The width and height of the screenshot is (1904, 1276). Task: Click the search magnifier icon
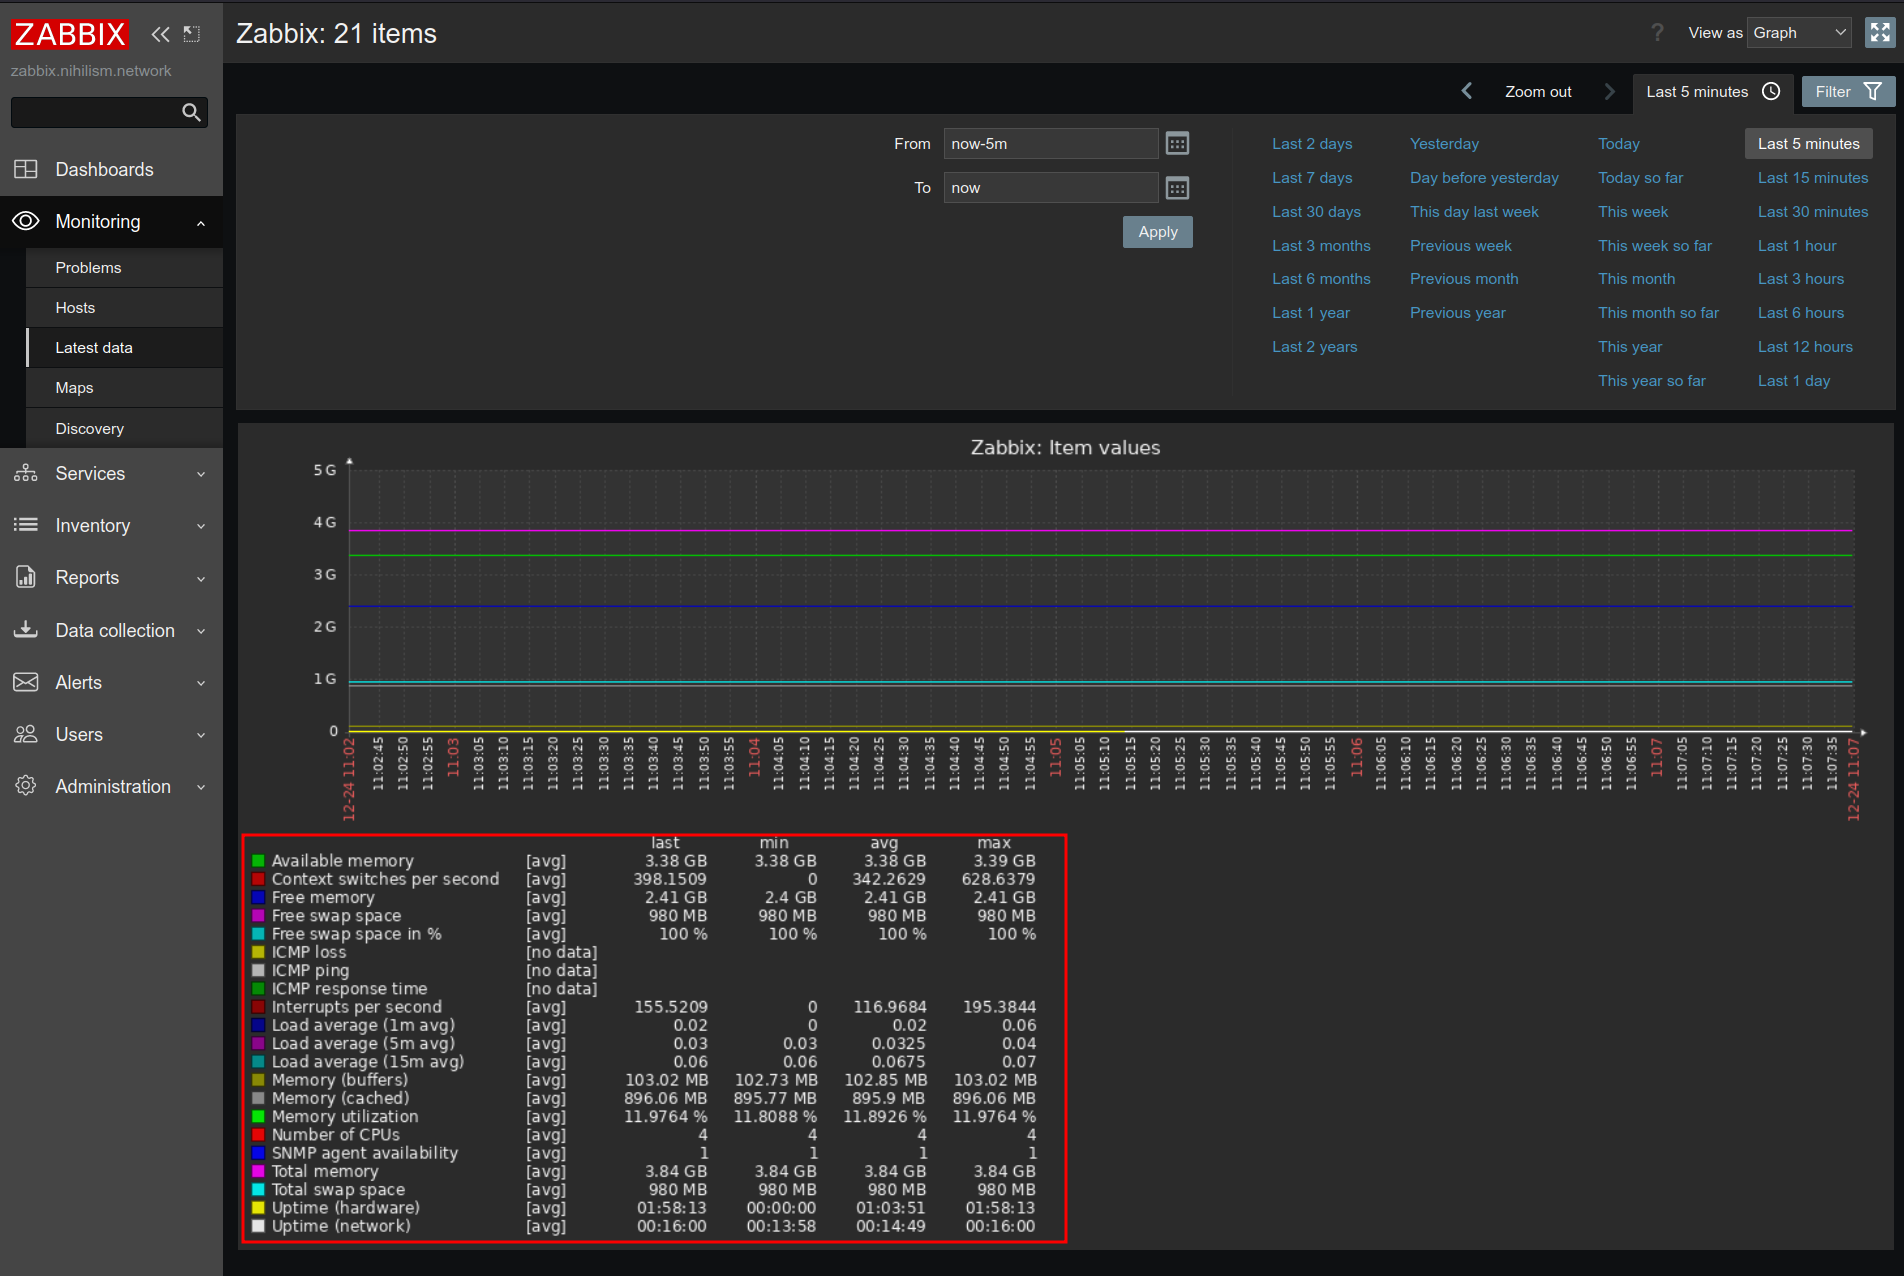pyautogui.click(x=191, y=112)
